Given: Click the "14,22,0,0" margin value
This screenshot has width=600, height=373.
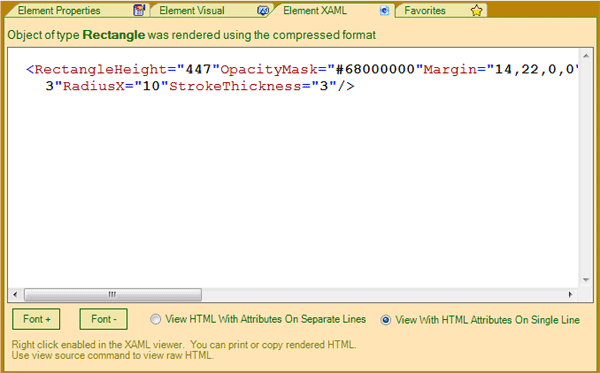Looking at the screenshot, I should [534, 69].
